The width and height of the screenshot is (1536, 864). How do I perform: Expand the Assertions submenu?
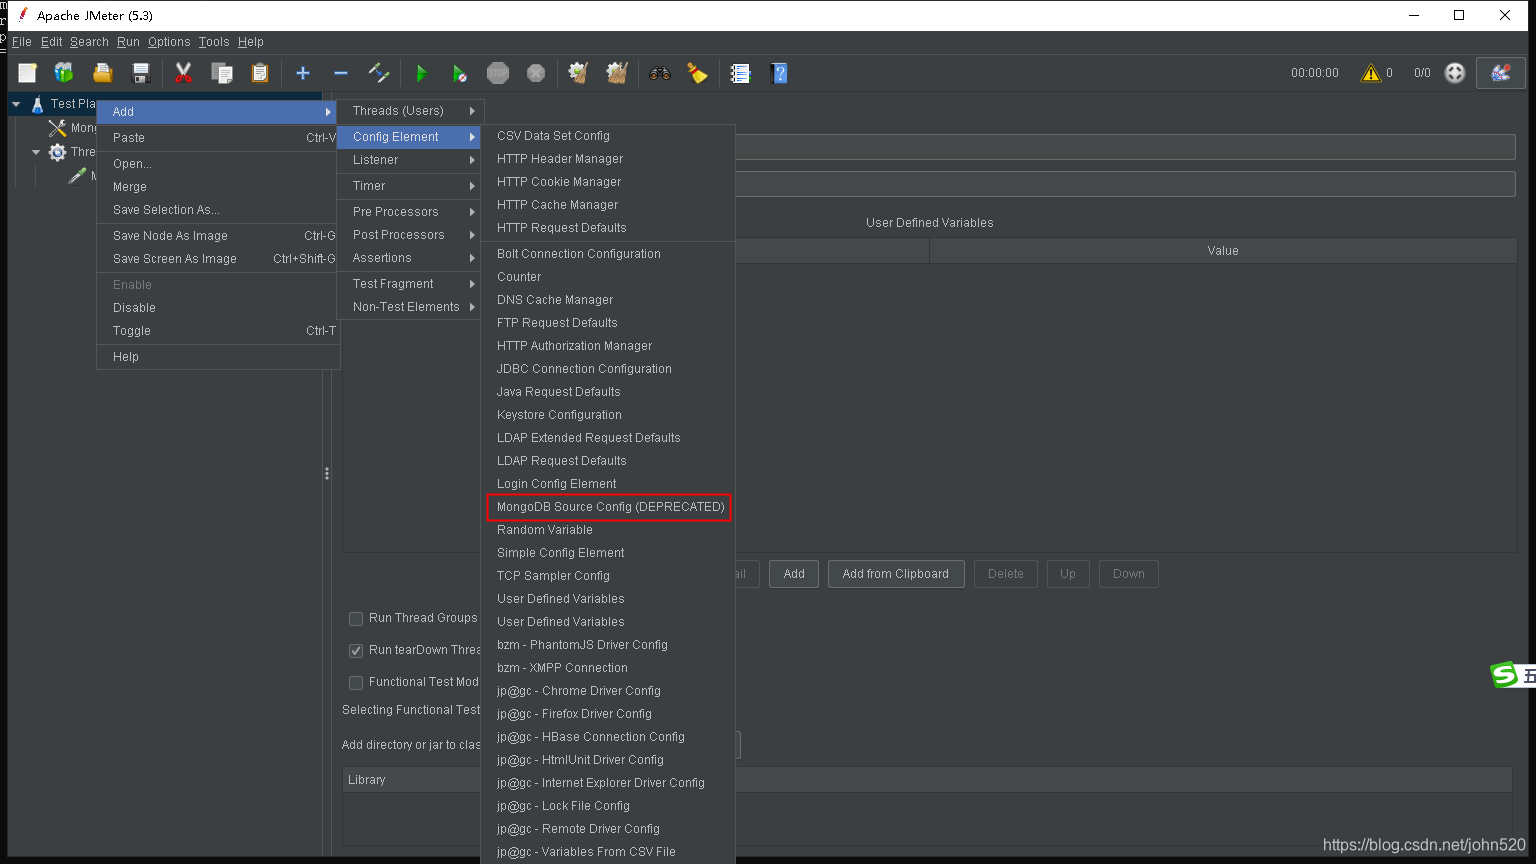(410, 258)
